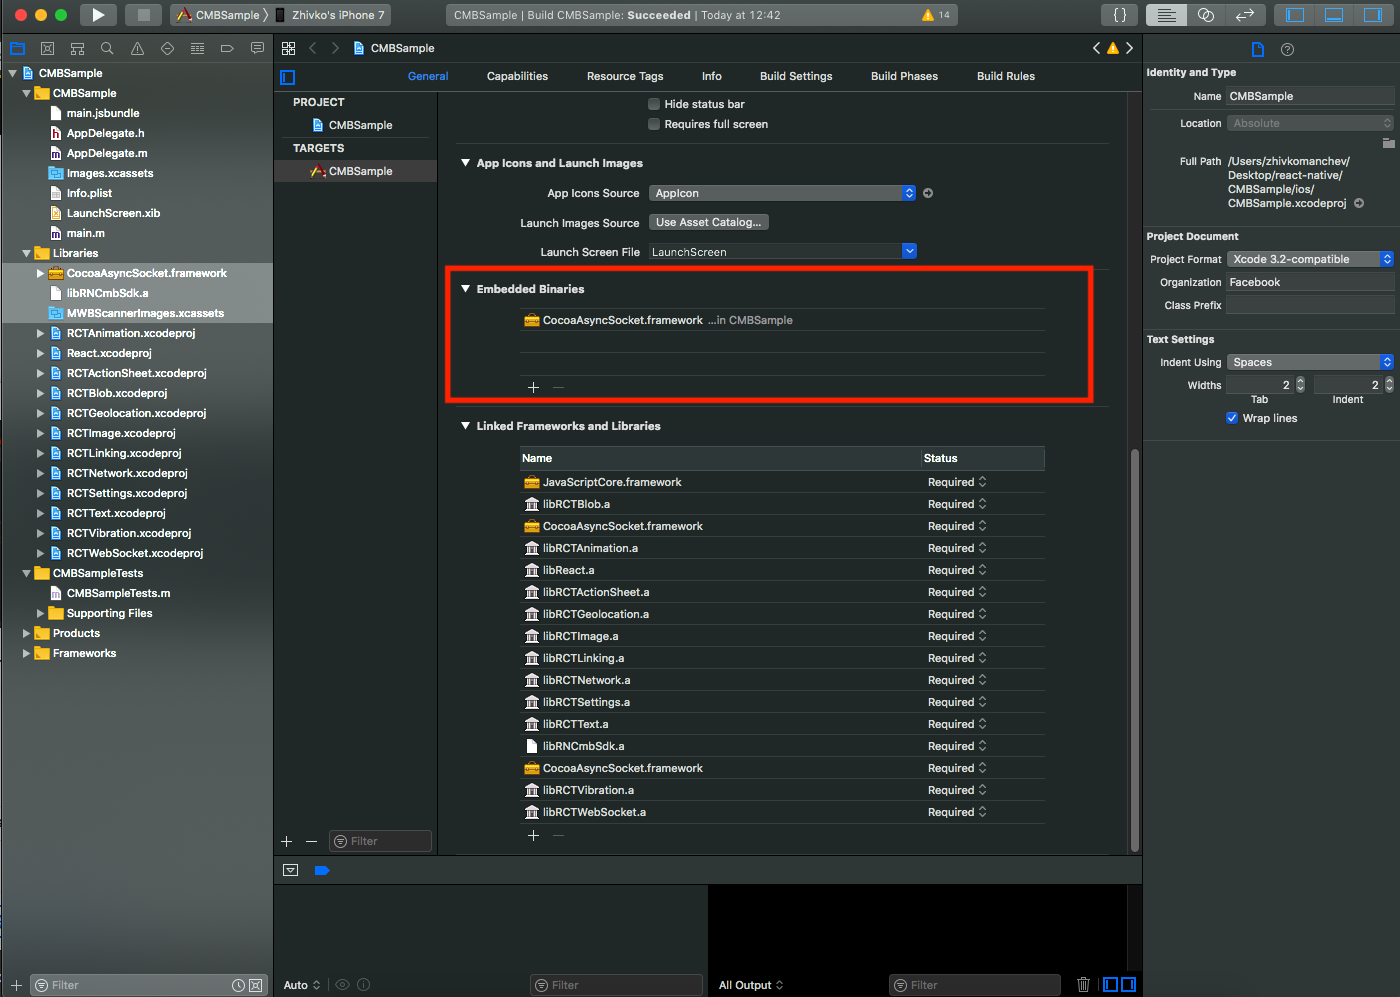
Task: Expand the Products folder
Action: click(x=26, y=633)
